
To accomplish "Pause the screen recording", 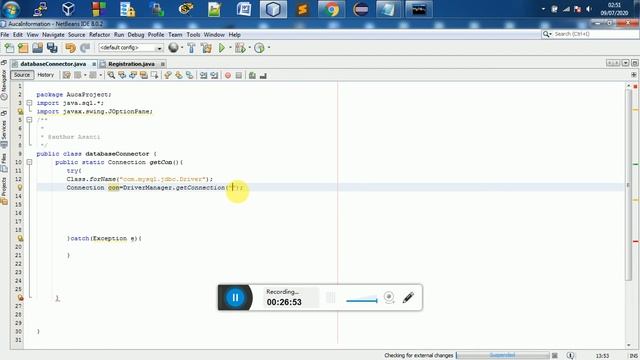I will [235, 298].
